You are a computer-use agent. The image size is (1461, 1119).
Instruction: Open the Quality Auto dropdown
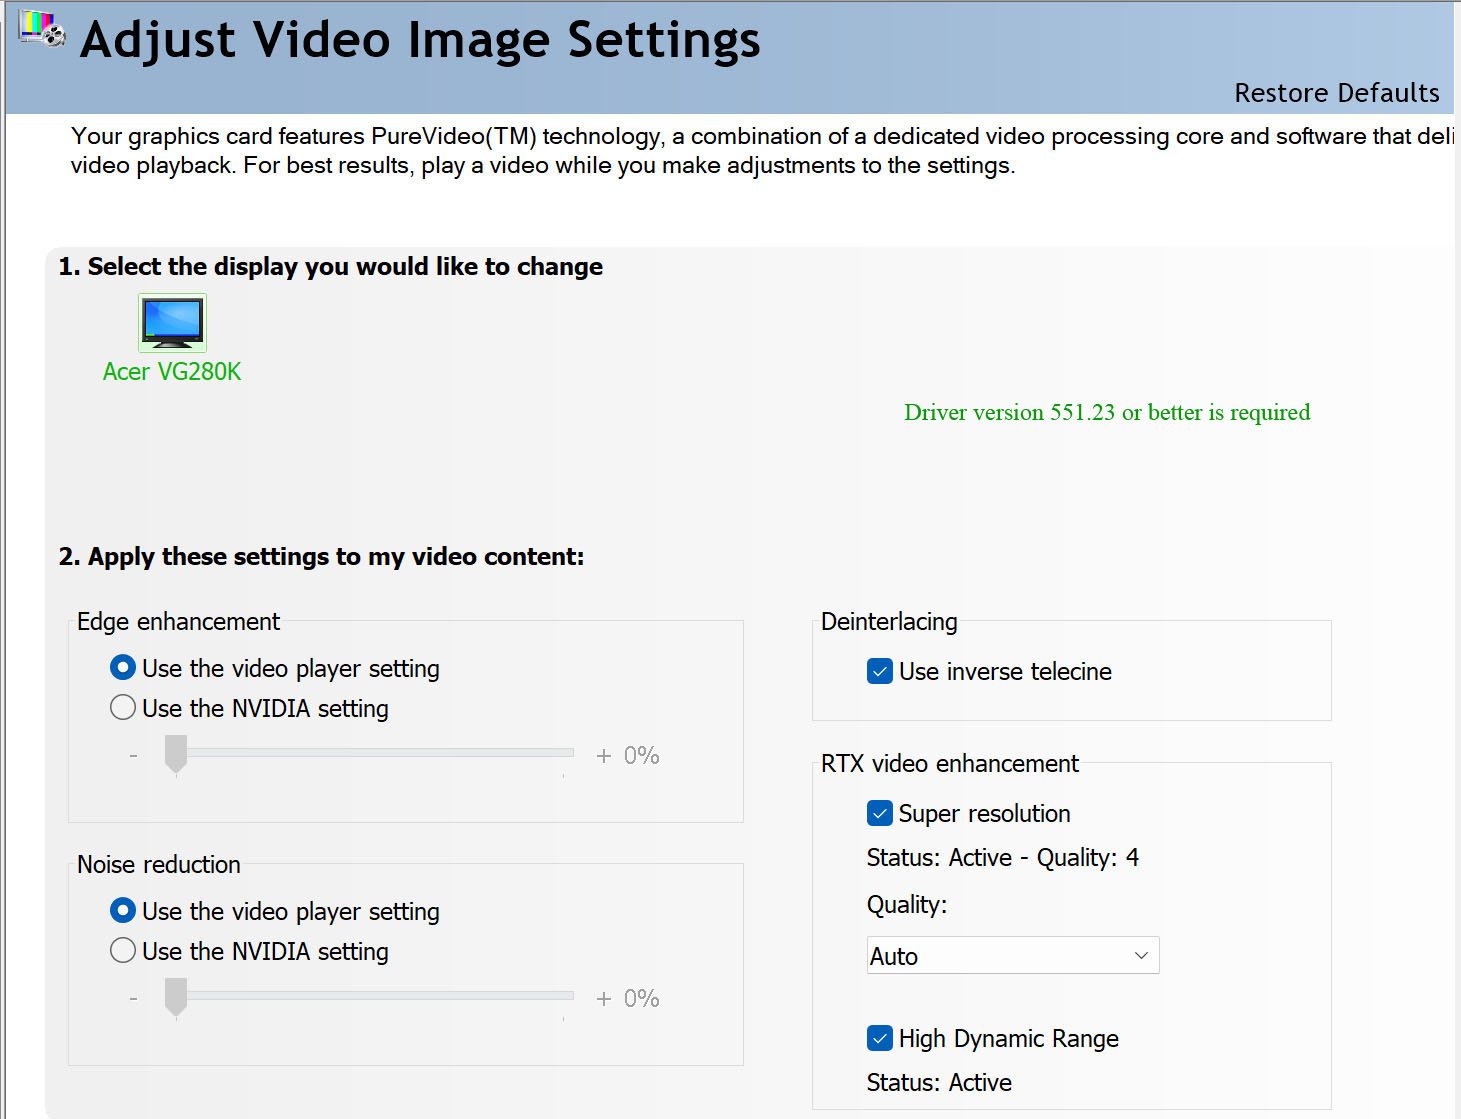(x=1013, y=955)
